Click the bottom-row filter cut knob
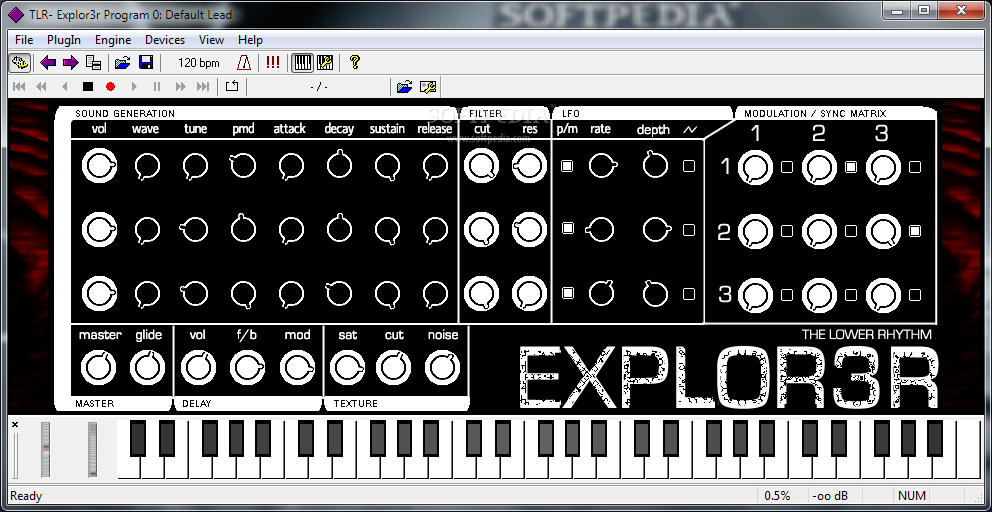Image resolution: width=992 pixels, height=512 pixels. coord(481,293)
